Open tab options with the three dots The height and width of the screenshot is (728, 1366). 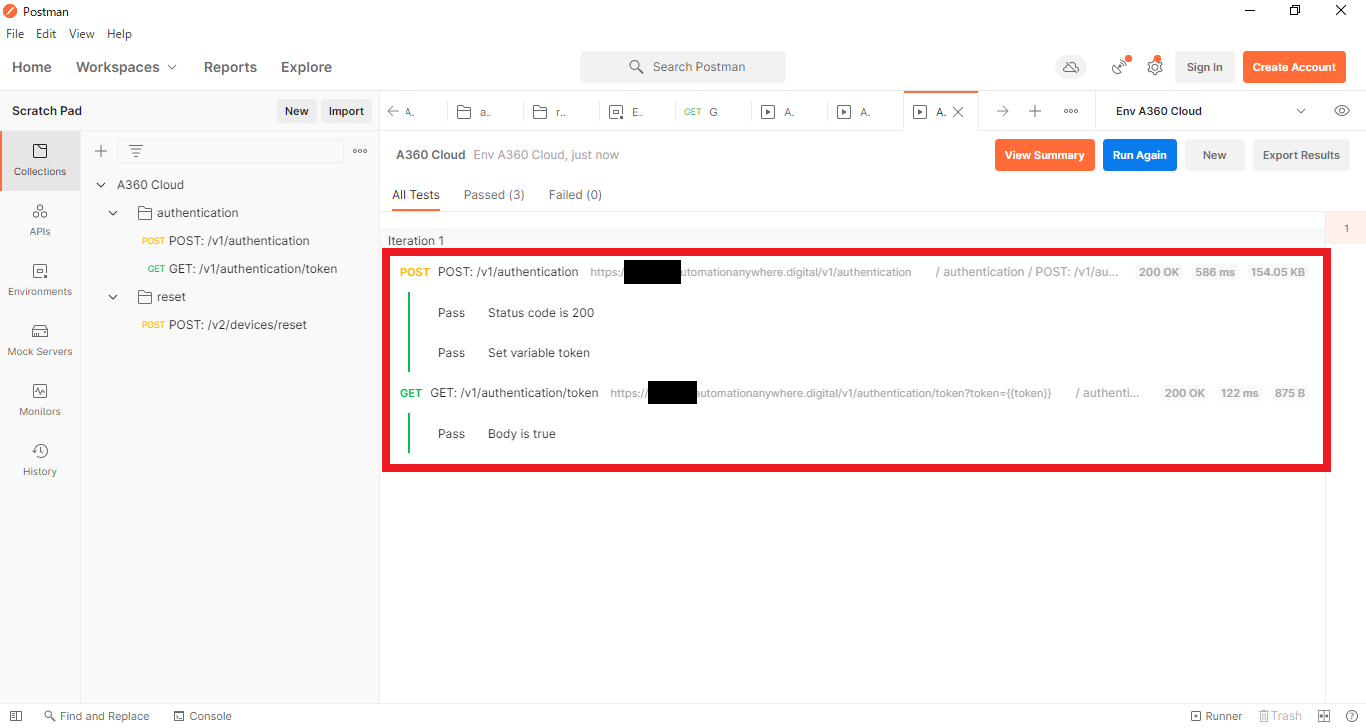1071,111
